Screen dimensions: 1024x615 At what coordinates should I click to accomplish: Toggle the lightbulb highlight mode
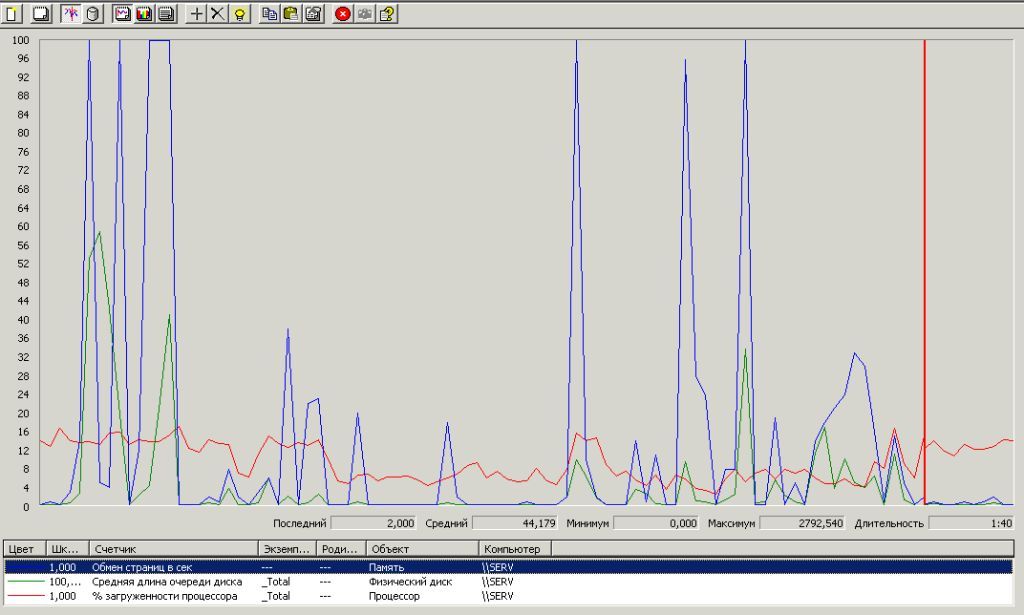point(240,14)
